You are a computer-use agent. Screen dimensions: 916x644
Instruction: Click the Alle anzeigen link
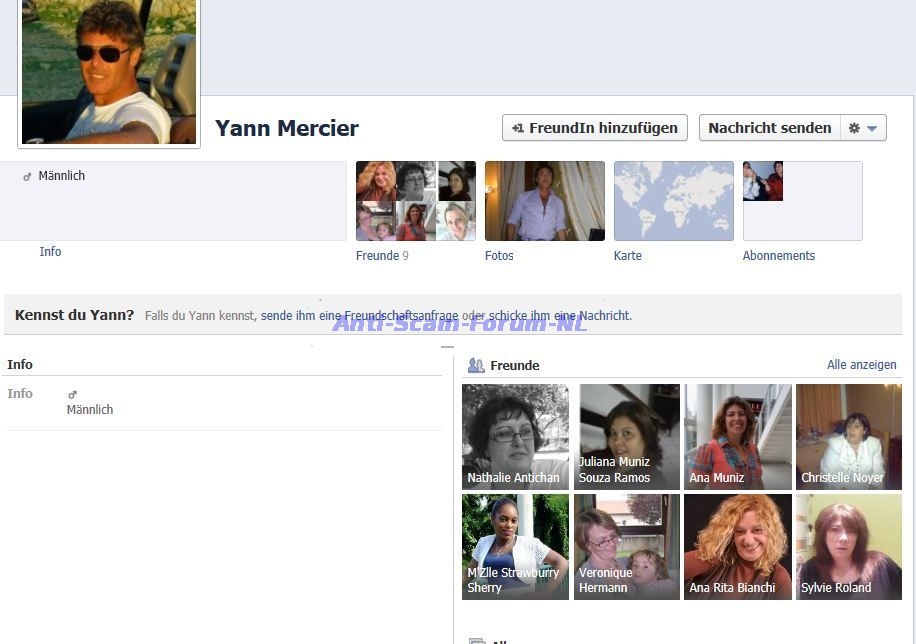[861, 365]
